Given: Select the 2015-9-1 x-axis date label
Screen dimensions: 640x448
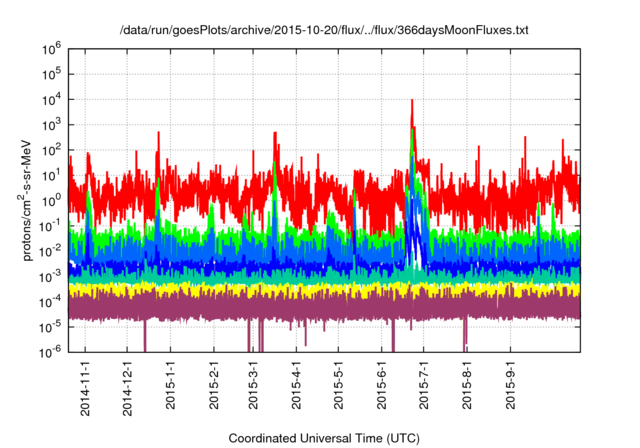Looking at the screenshot, I should (x=510, y=385).
